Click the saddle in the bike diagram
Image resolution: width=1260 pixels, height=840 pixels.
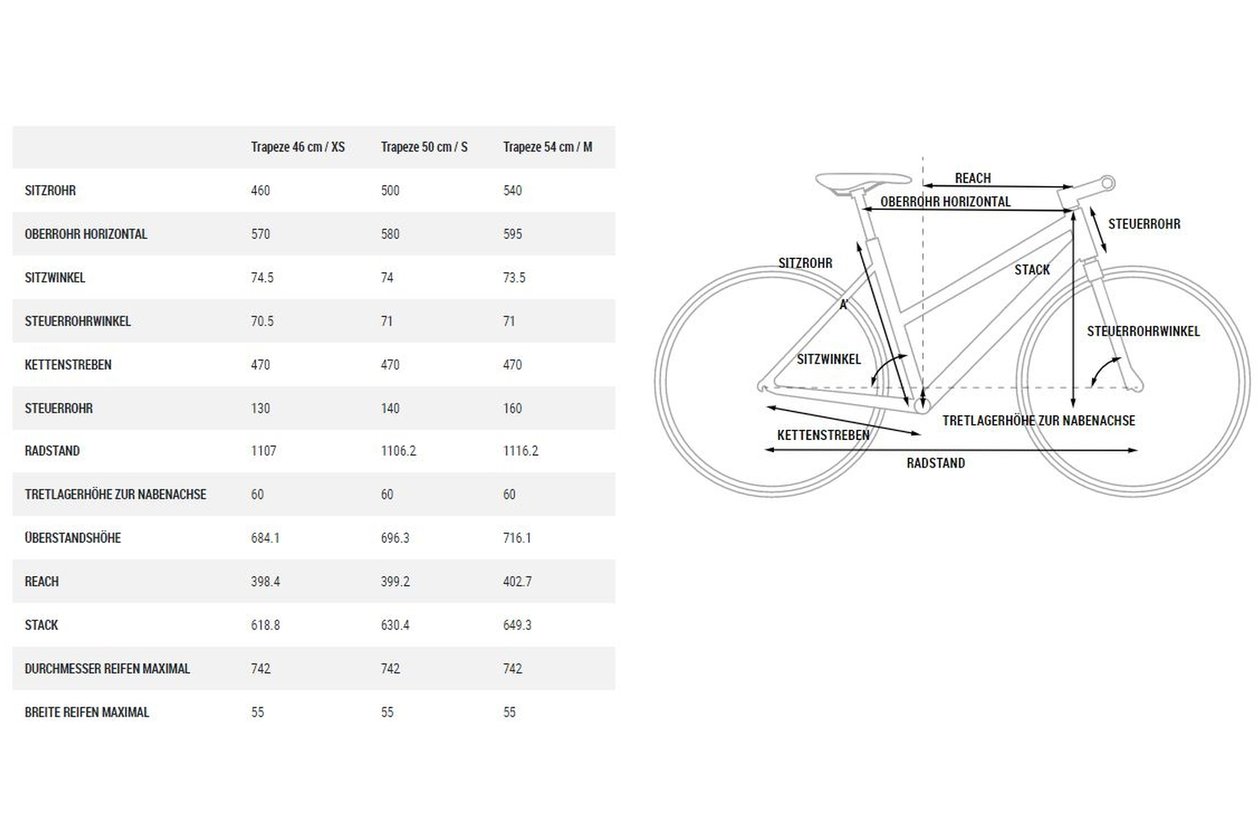point(863,181)
